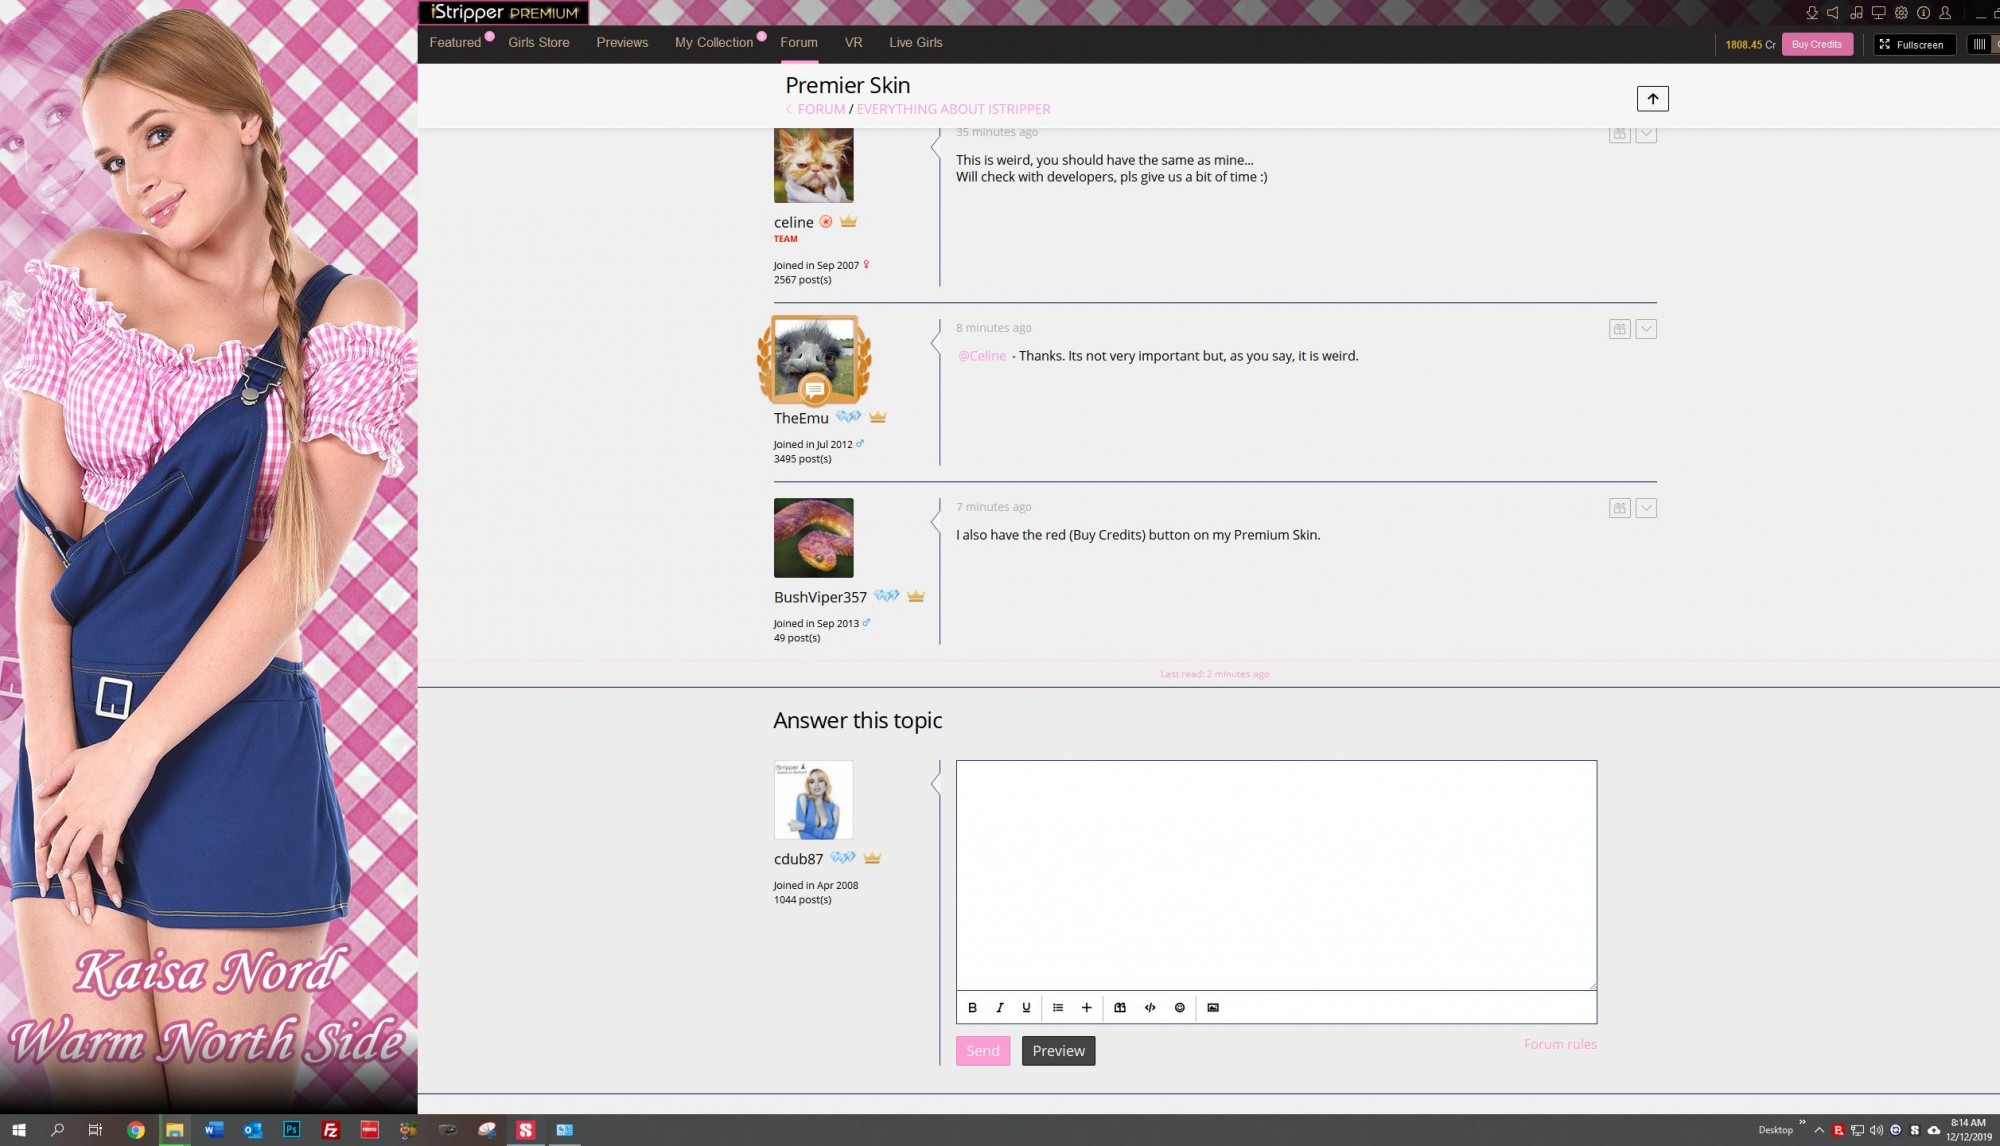Click inside the reply text area
The image size is (2000, 1146).
point(1276,875)
